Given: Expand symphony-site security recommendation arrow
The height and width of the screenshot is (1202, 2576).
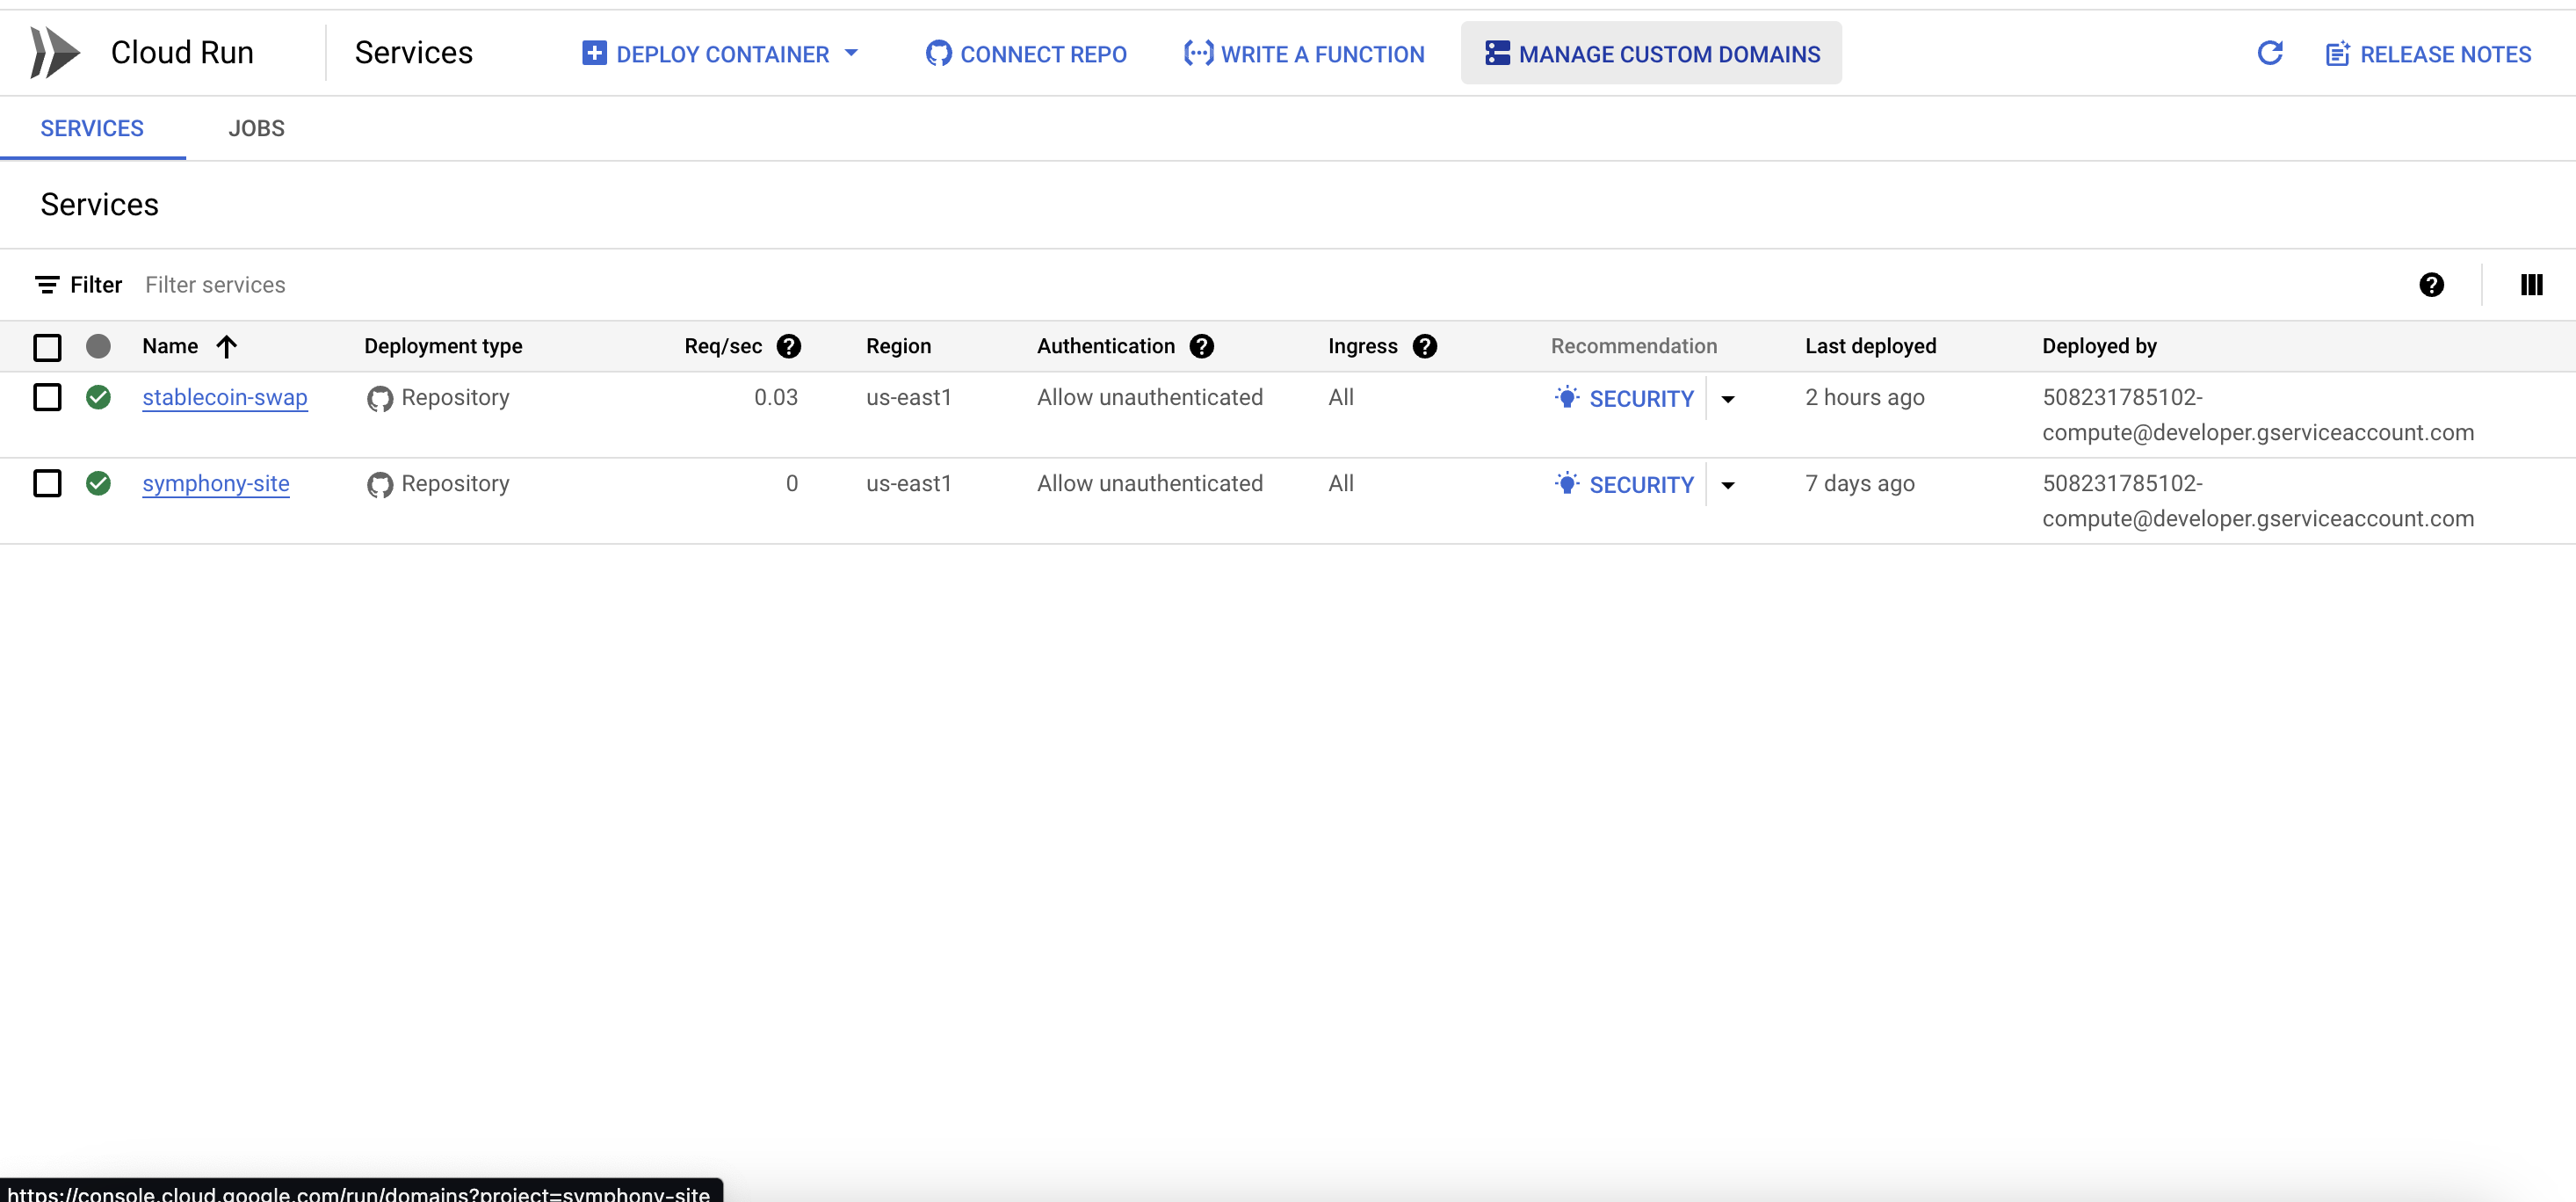Looking at the screenshot, I should (1727, 485).
